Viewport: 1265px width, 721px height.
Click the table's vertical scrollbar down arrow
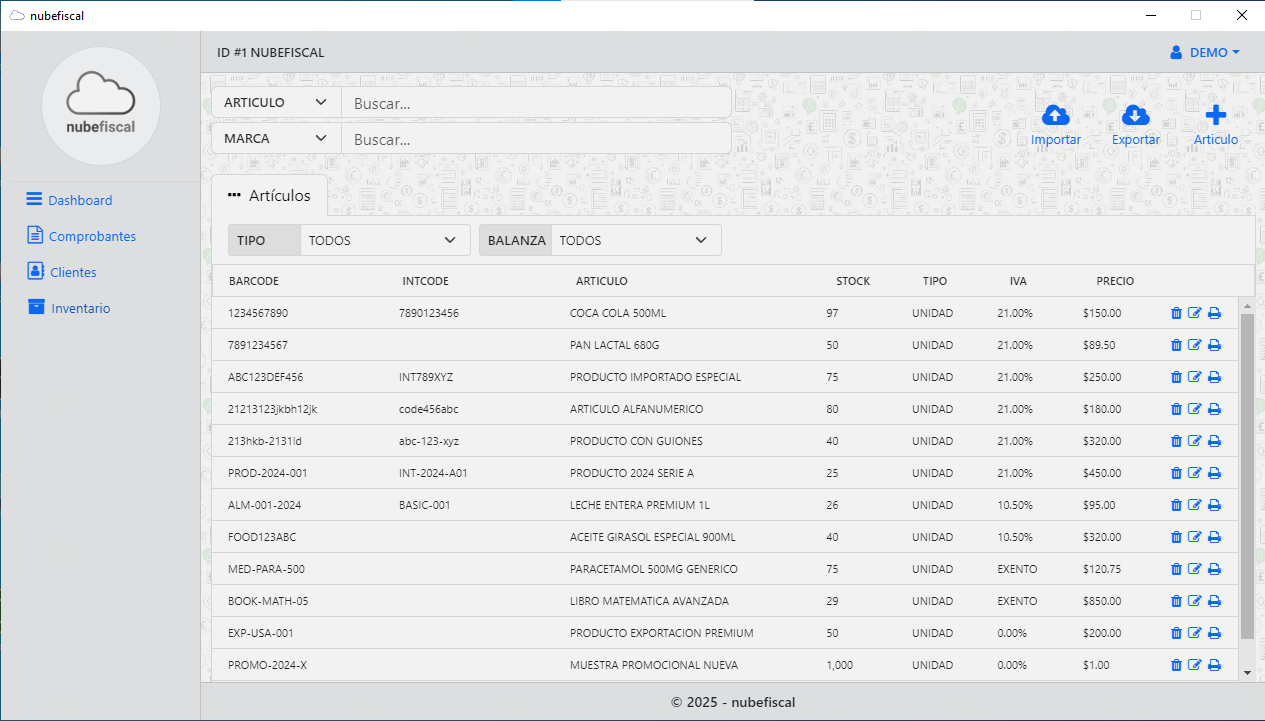click(1246, 673)
